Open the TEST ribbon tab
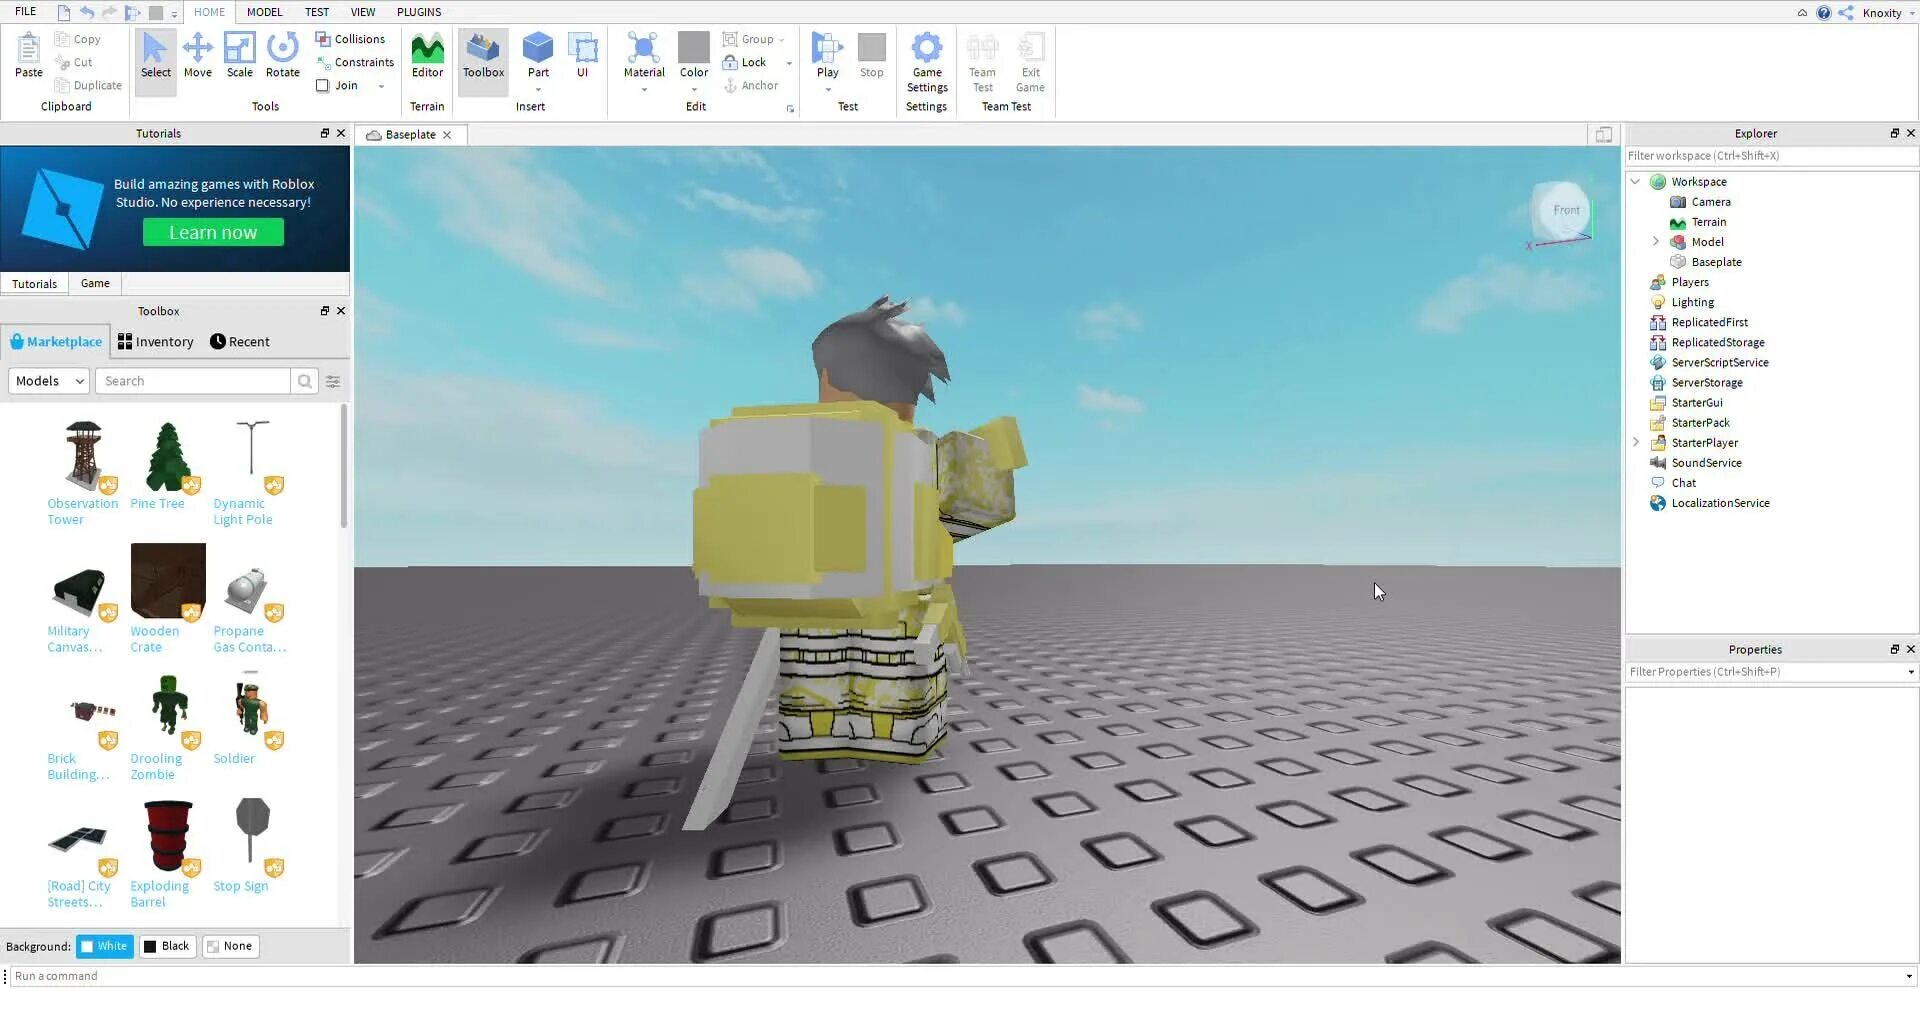Screen dimensions: 1920x1020 316,12
